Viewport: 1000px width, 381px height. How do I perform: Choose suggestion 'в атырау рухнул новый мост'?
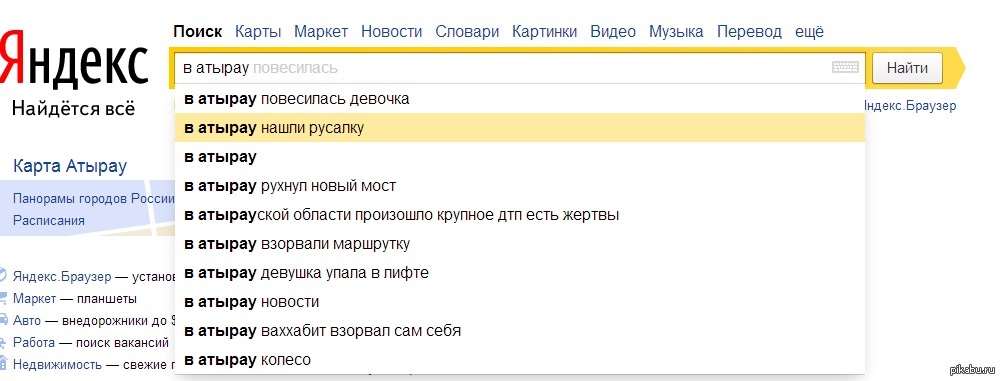[x=520, y=186]
